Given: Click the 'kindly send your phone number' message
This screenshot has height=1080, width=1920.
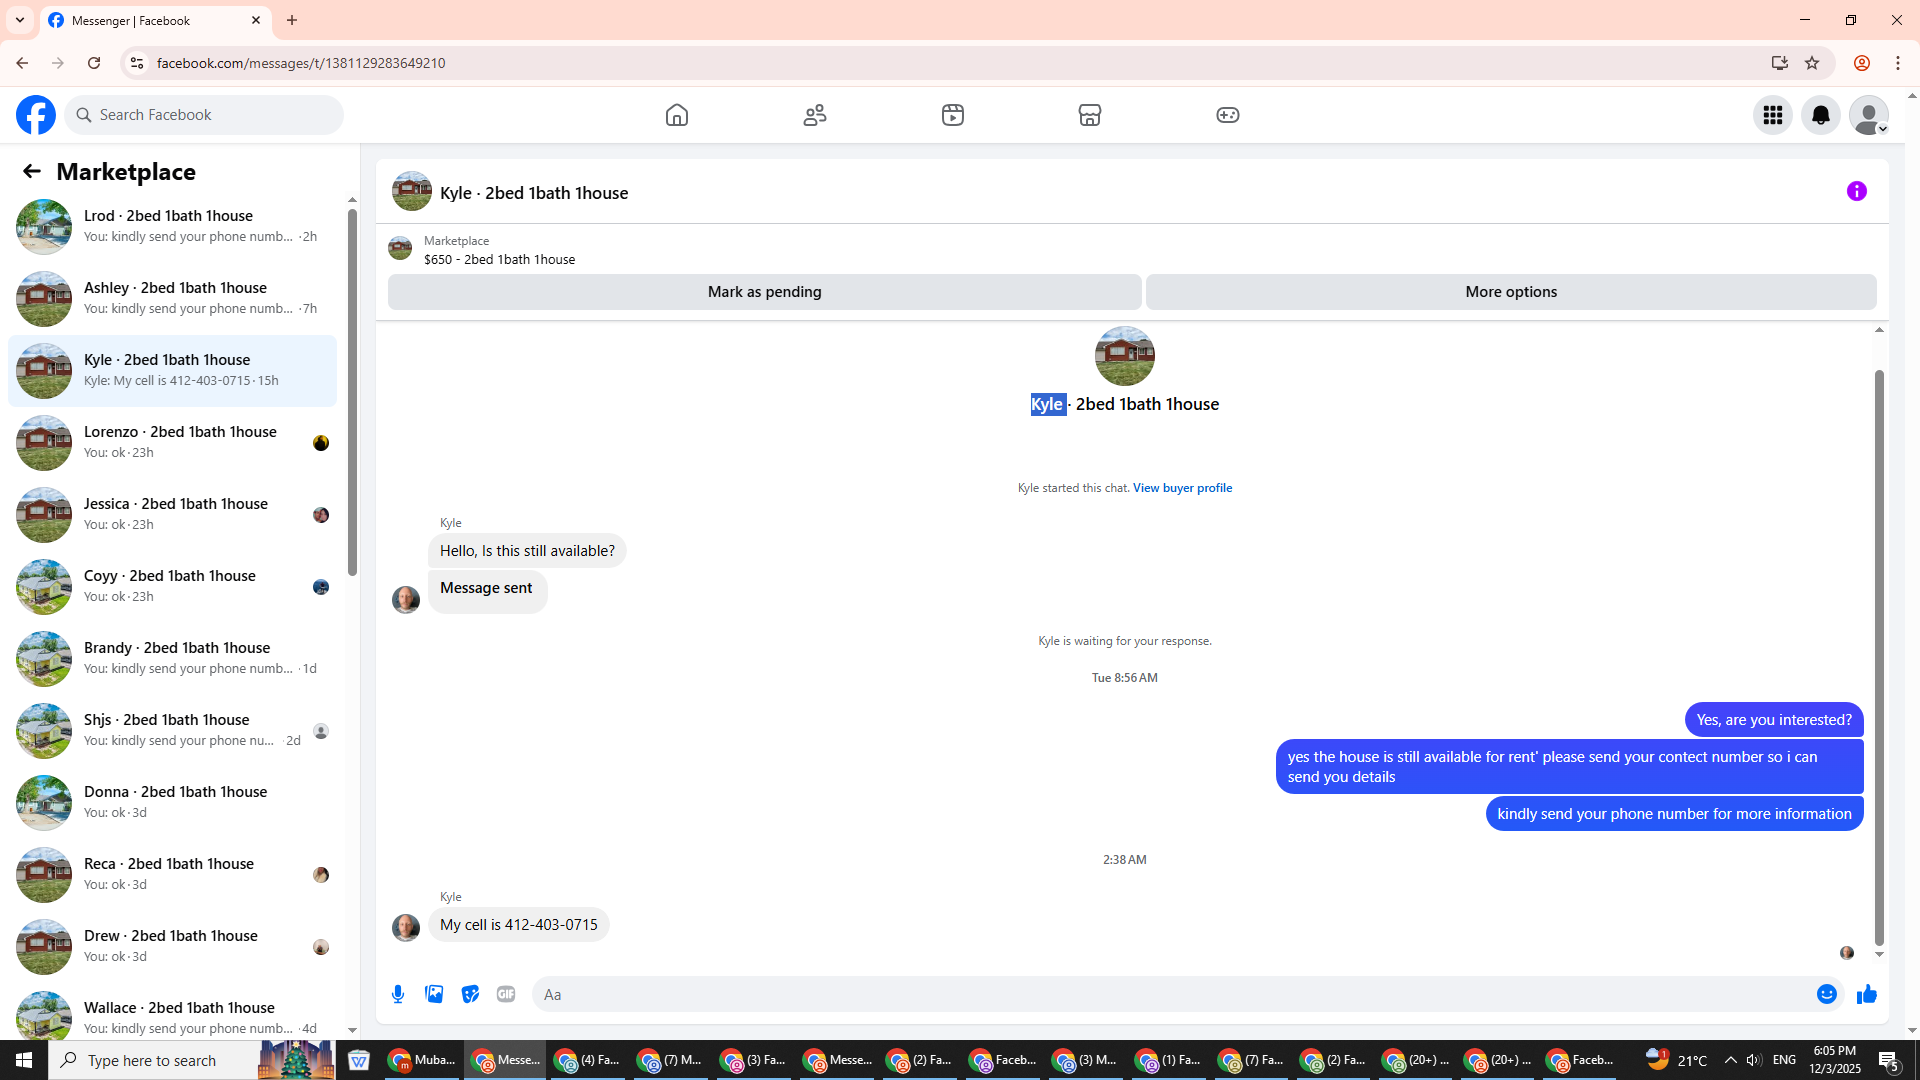Looking at the screenshot, I should (1675, 814).
